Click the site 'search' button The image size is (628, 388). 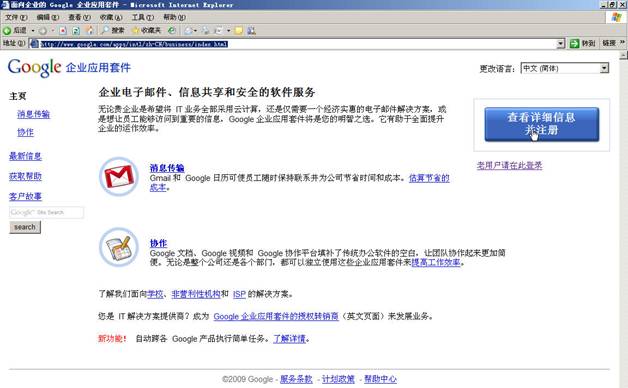[25, 227]
